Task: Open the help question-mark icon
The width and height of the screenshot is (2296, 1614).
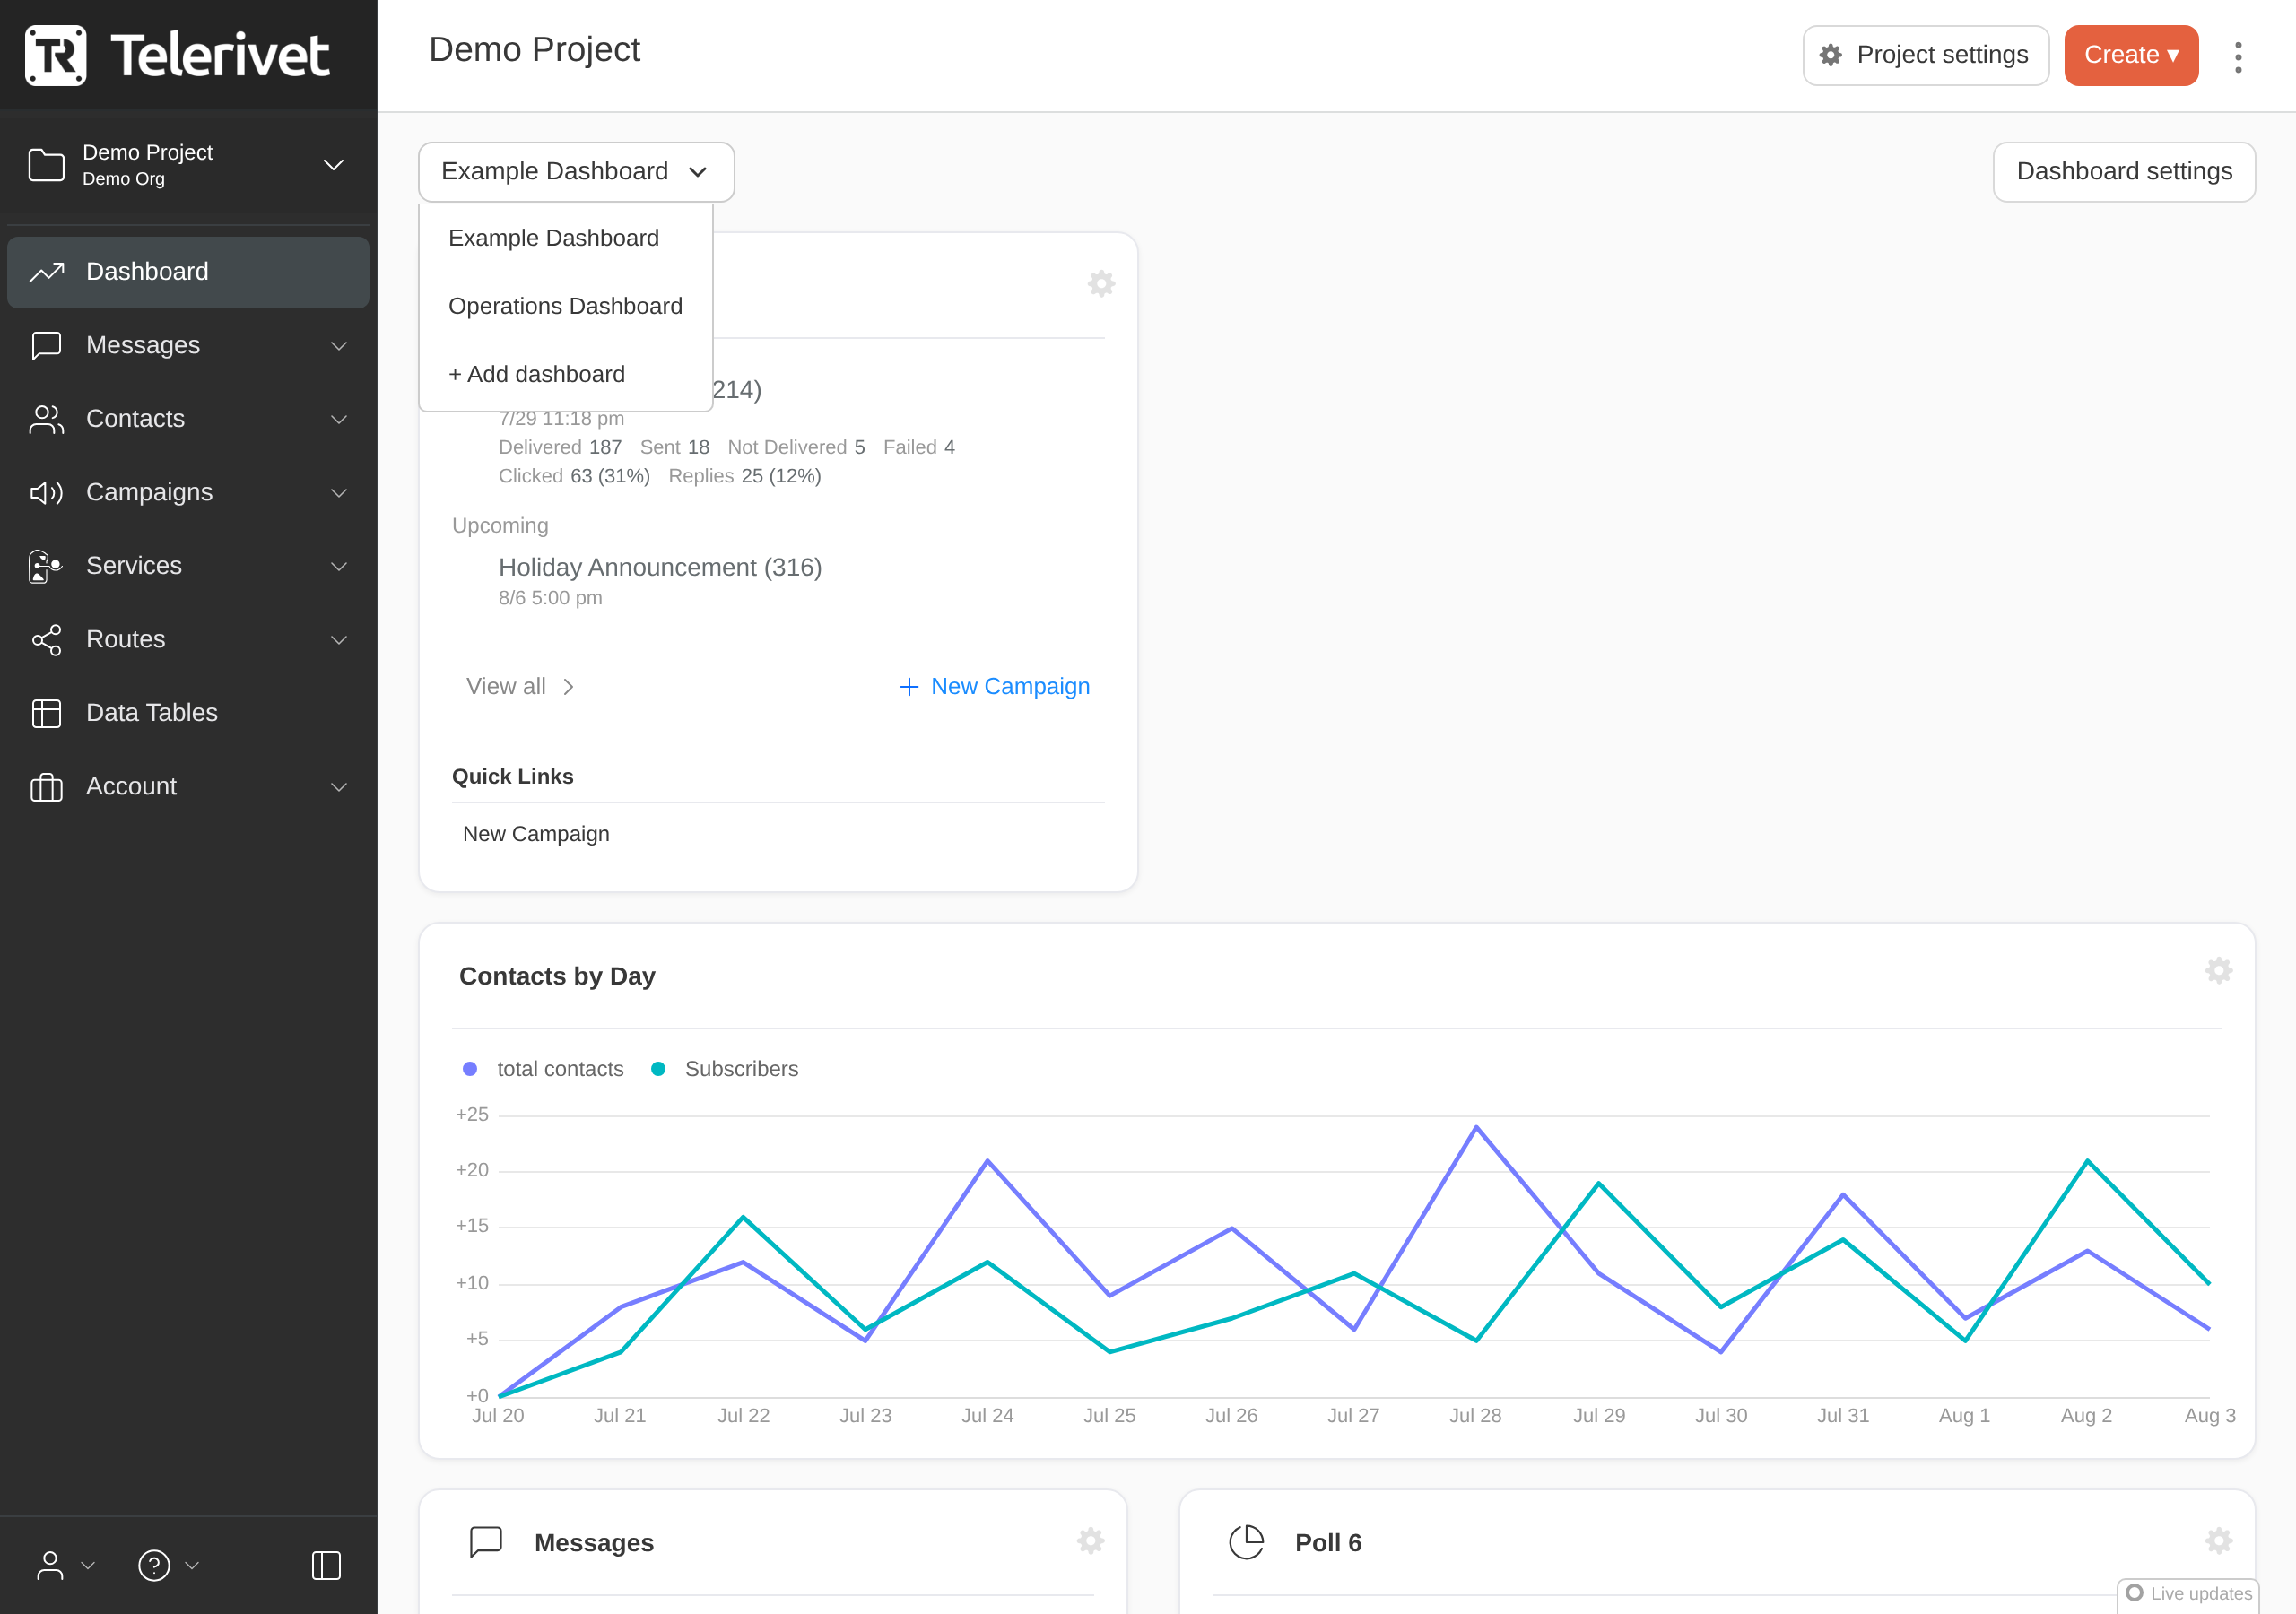Action: 154,1565
